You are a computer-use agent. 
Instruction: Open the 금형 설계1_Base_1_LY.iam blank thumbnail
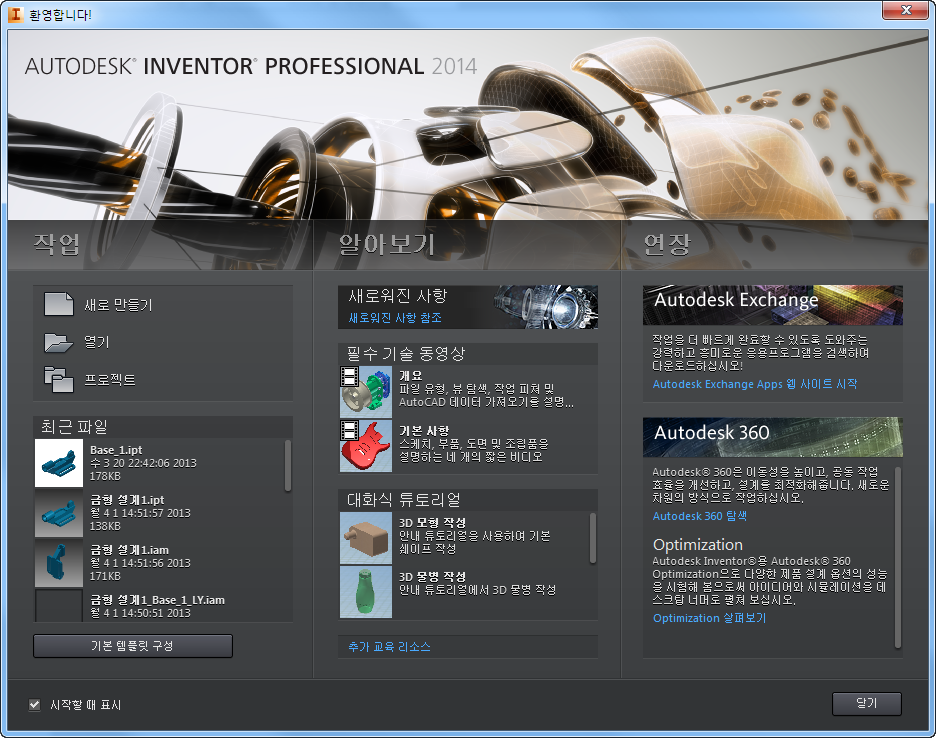(x=58, y=605)
